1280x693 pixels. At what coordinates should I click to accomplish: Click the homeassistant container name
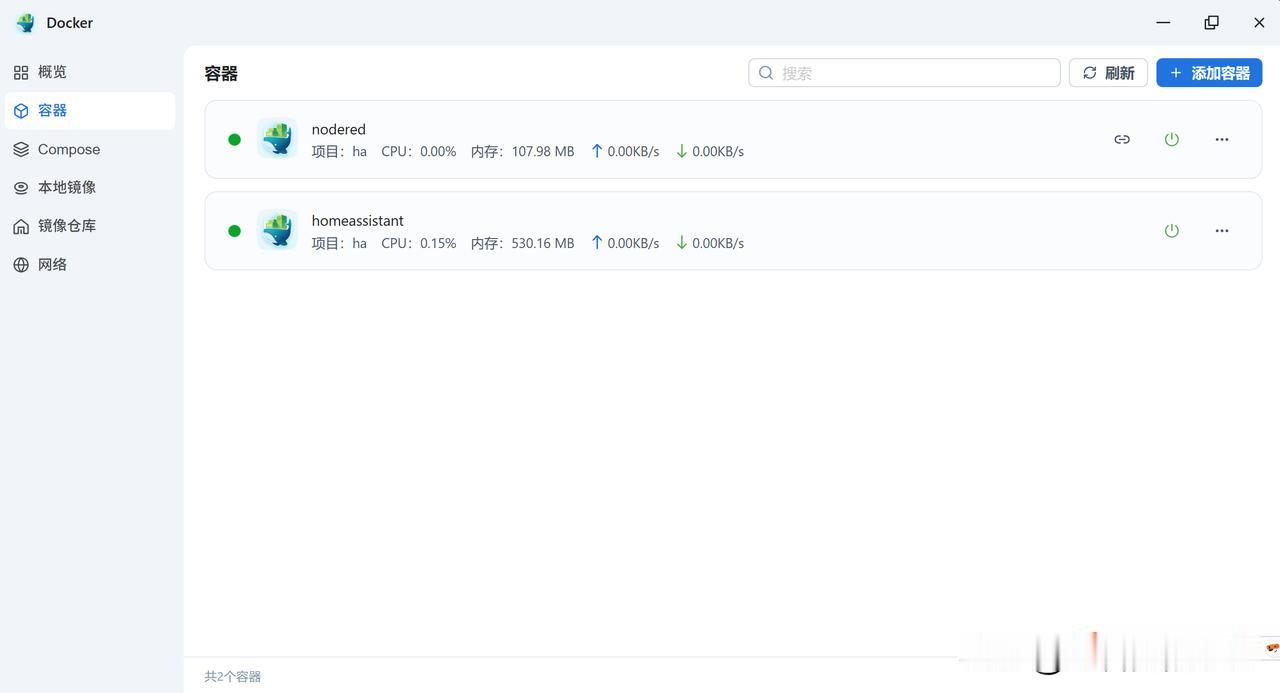[x=357, y=220]
